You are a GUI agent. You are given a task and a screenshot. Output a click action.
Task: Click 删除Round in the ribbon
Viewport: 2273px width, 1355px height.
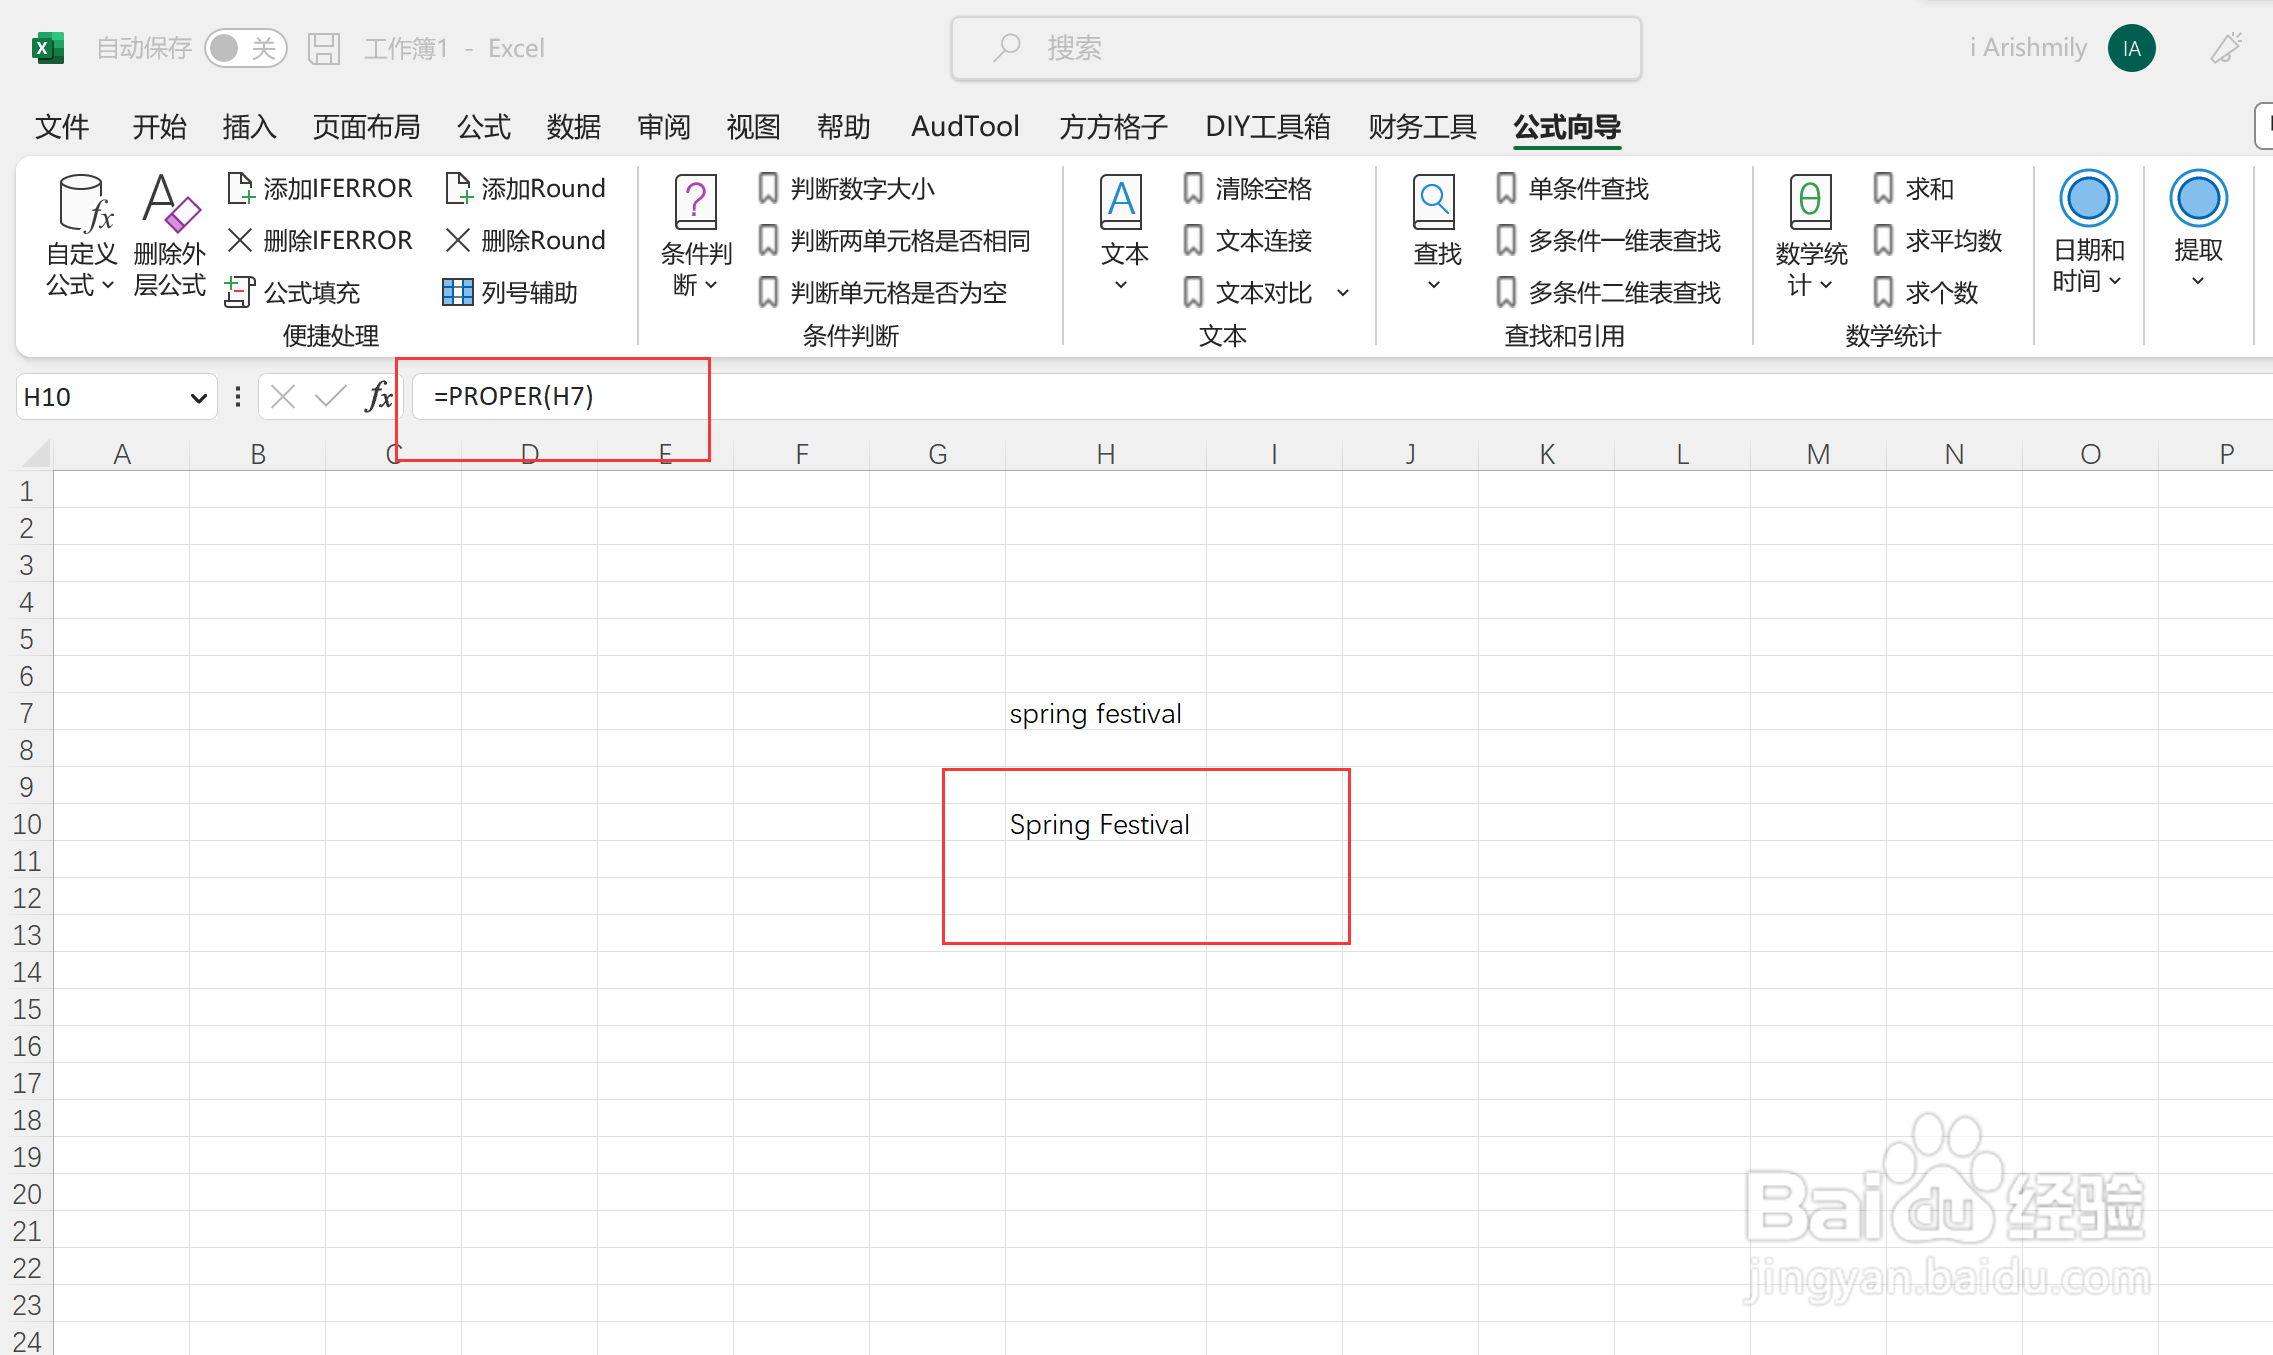pos(526,240)
